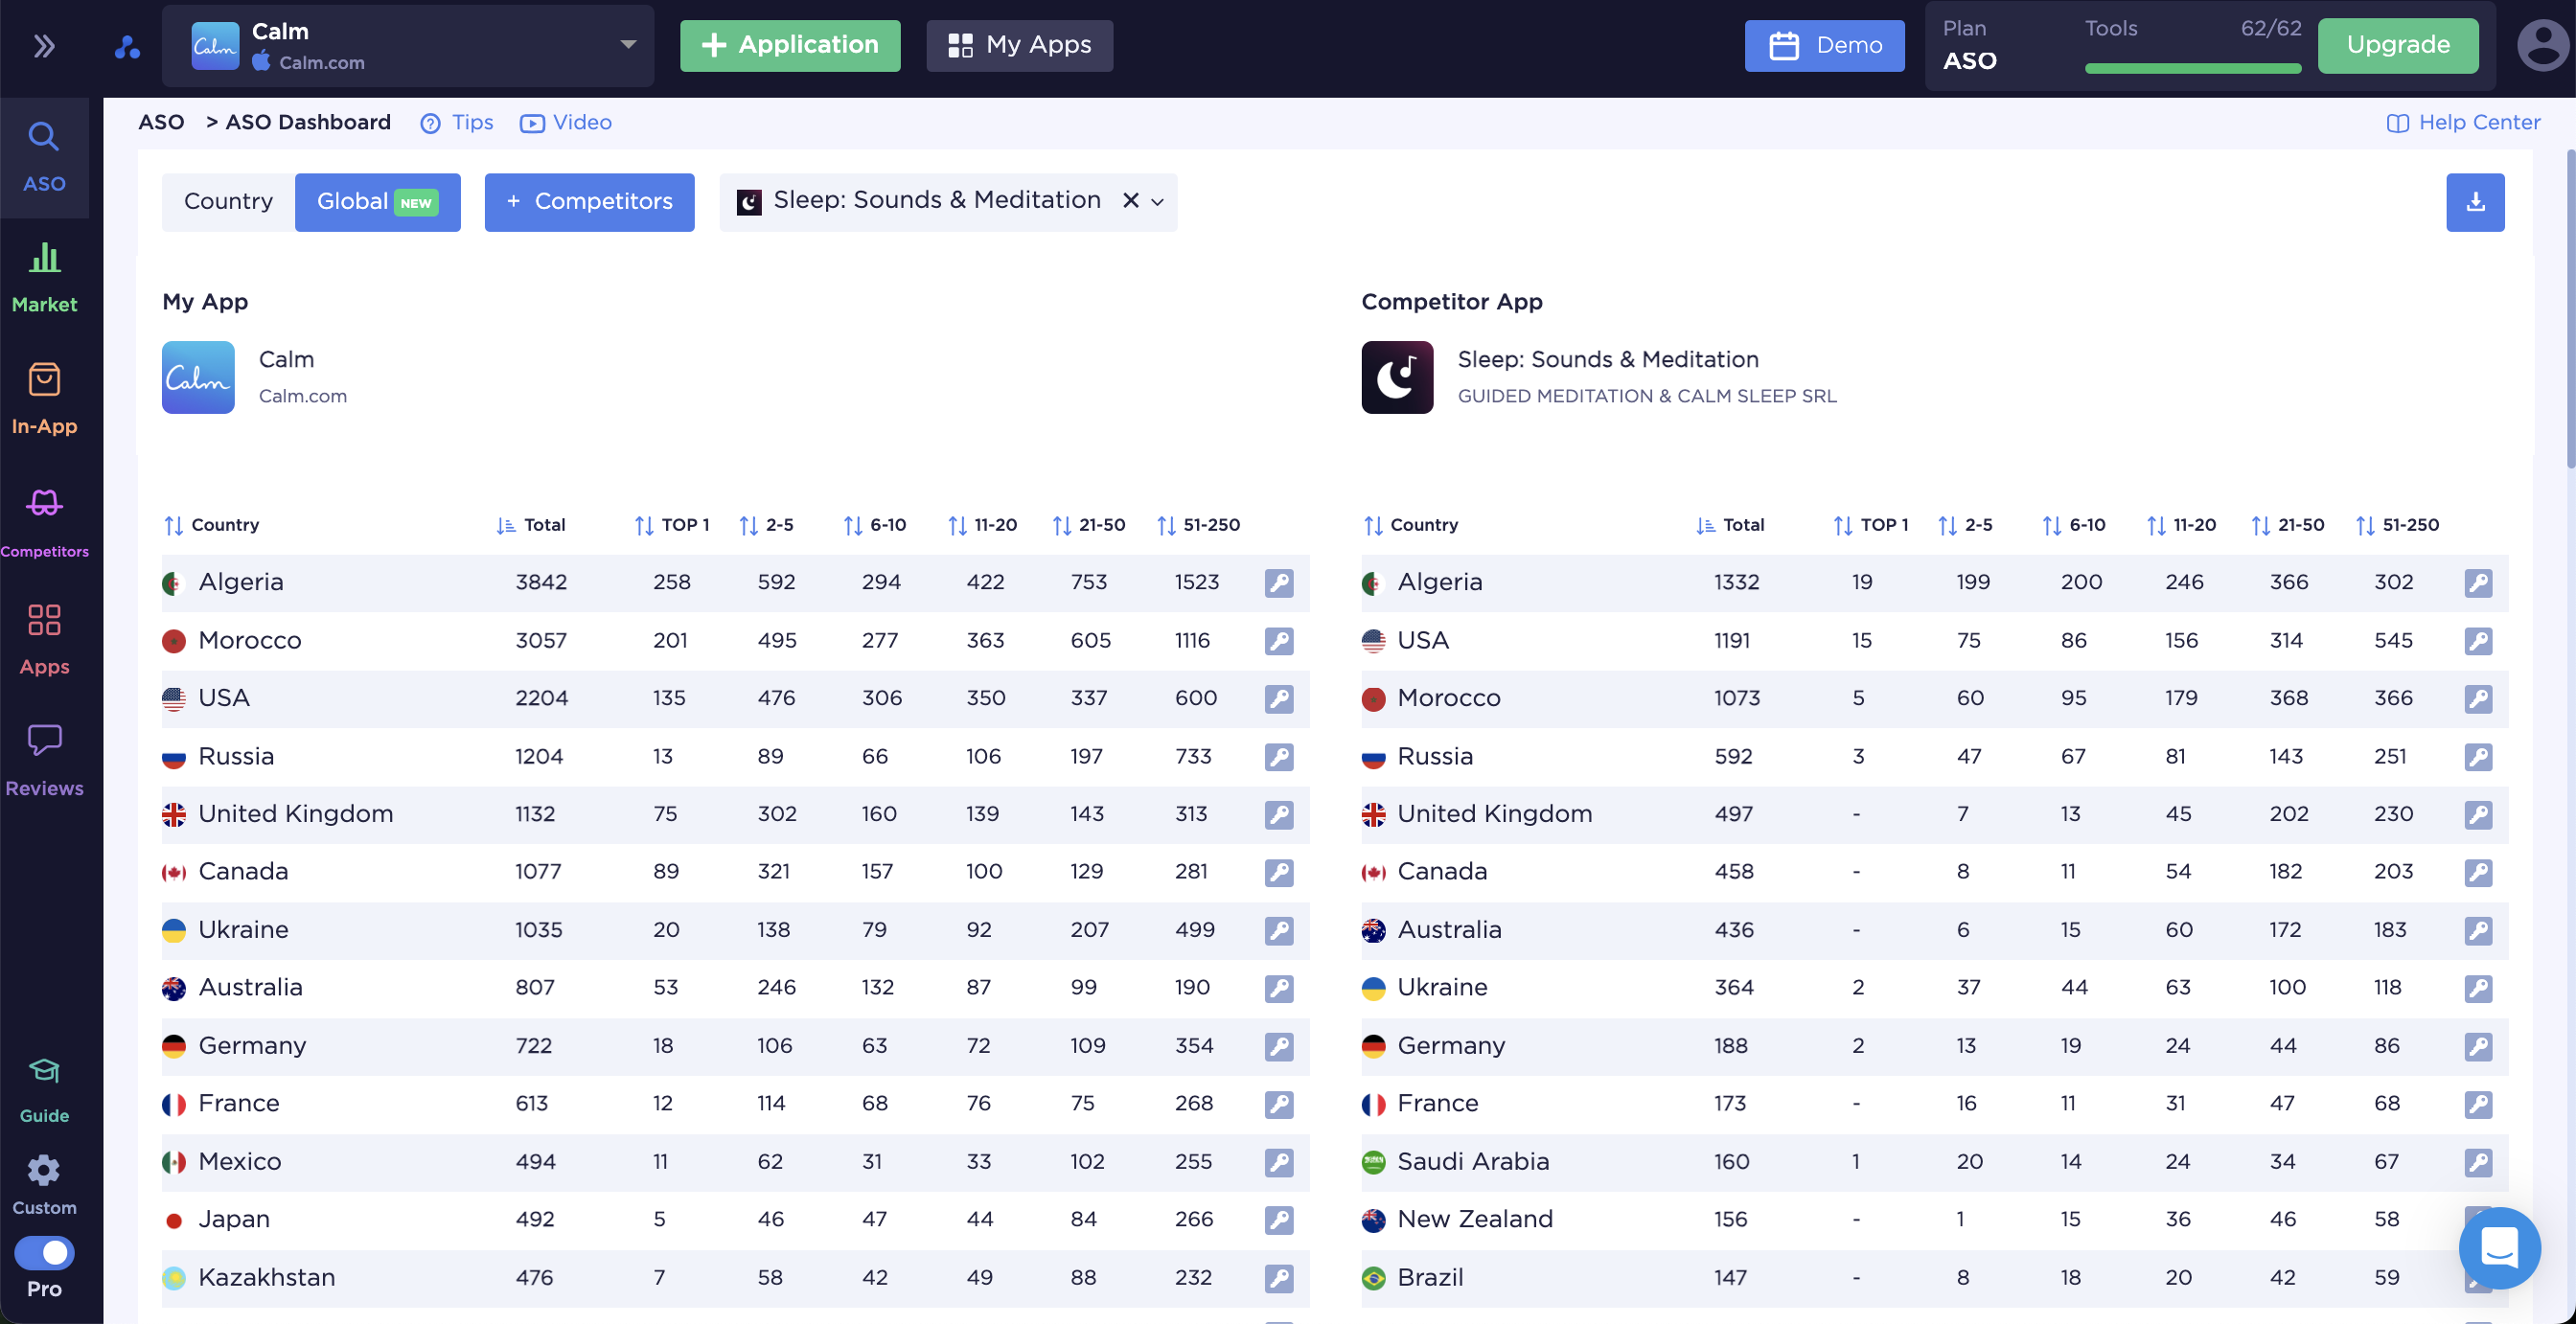Click the page vertical scrollbar
The height and width of the screenshot is (1324, 2576).
coord(2569,309)
